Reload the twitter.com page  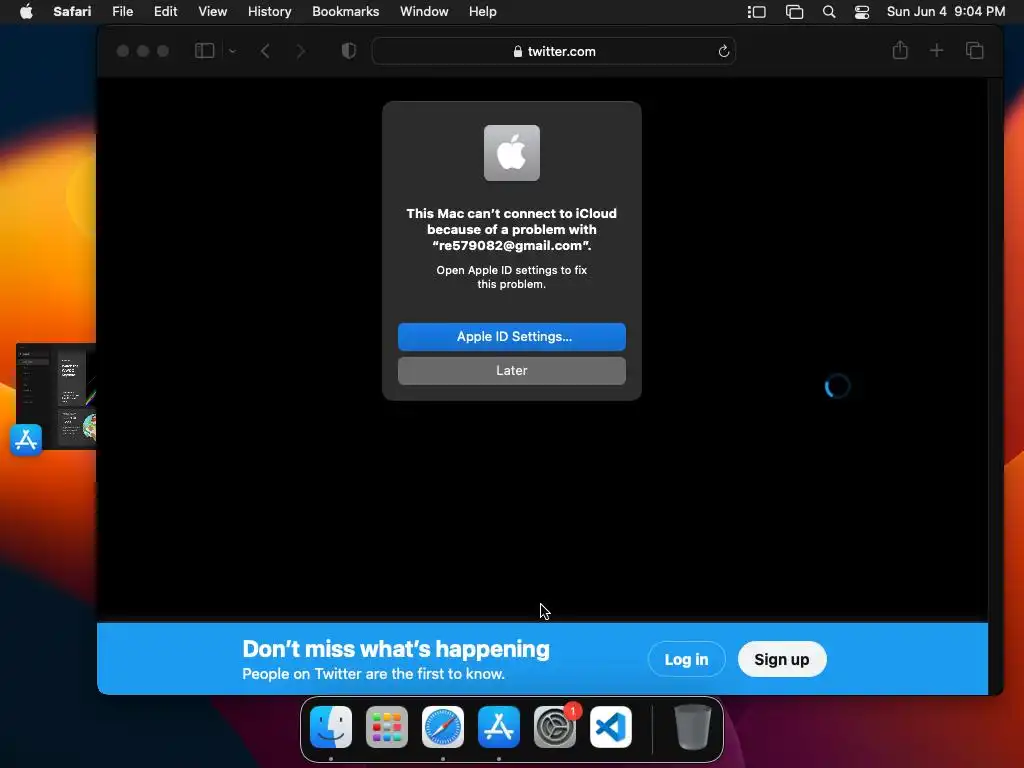[x=724, y=51]
